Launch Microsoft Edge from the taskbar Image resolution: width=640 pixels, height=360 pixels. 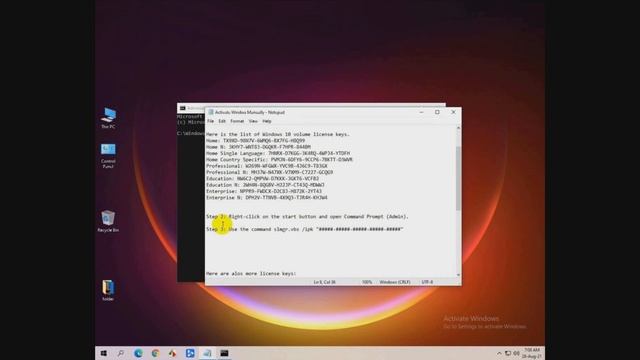(x=138, y=353)
